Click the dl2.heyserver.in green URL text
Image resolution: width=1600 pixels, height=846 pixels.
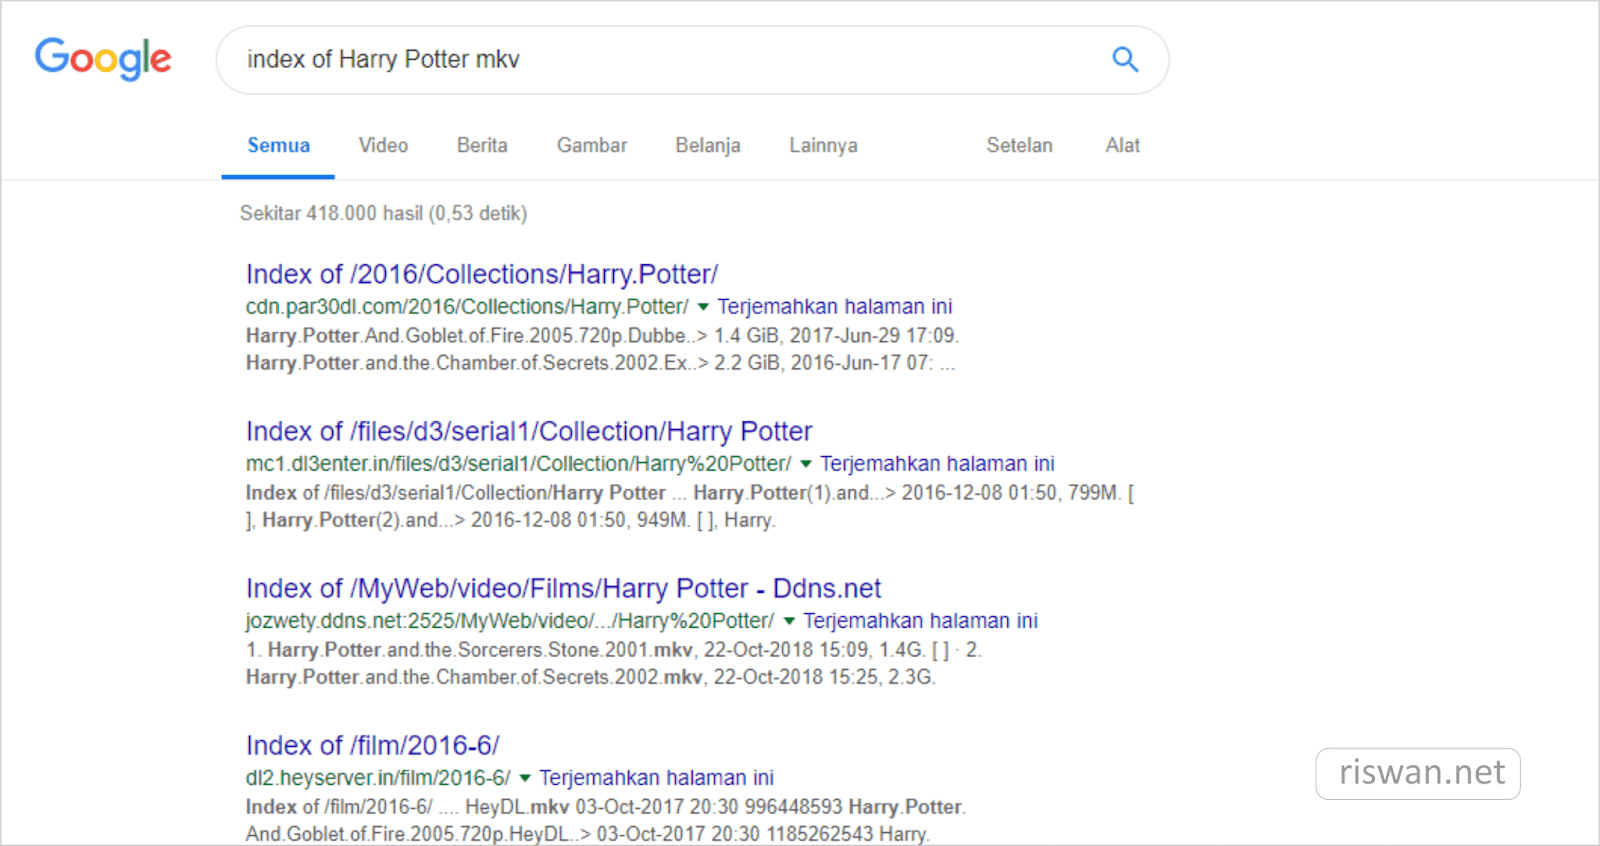pos(378,778)
